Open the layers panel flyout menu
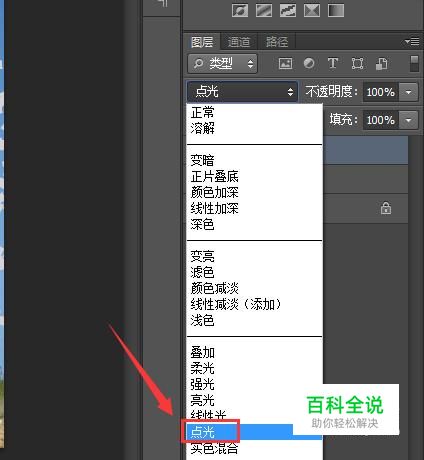424x460 pixels. pos(412,41)
